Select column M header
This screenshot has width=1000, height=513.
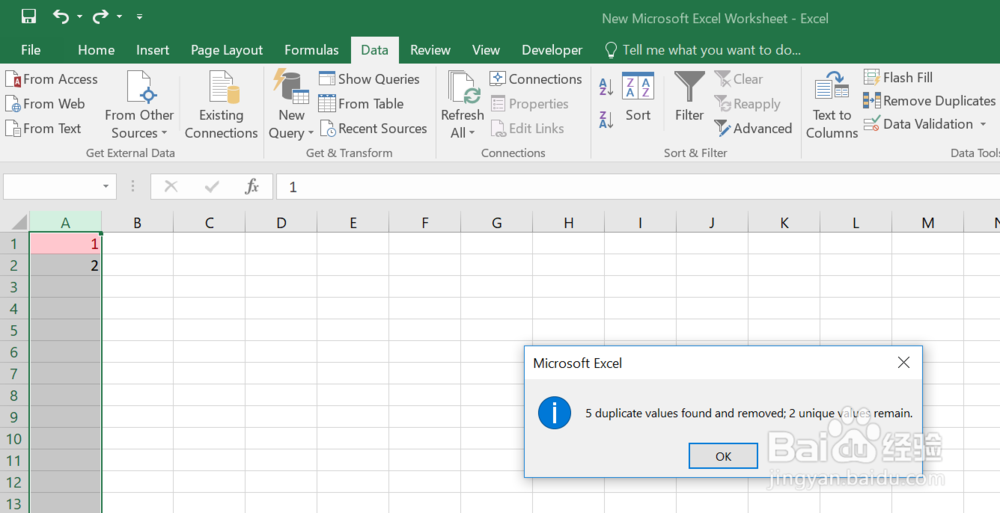tap(928, 223)
